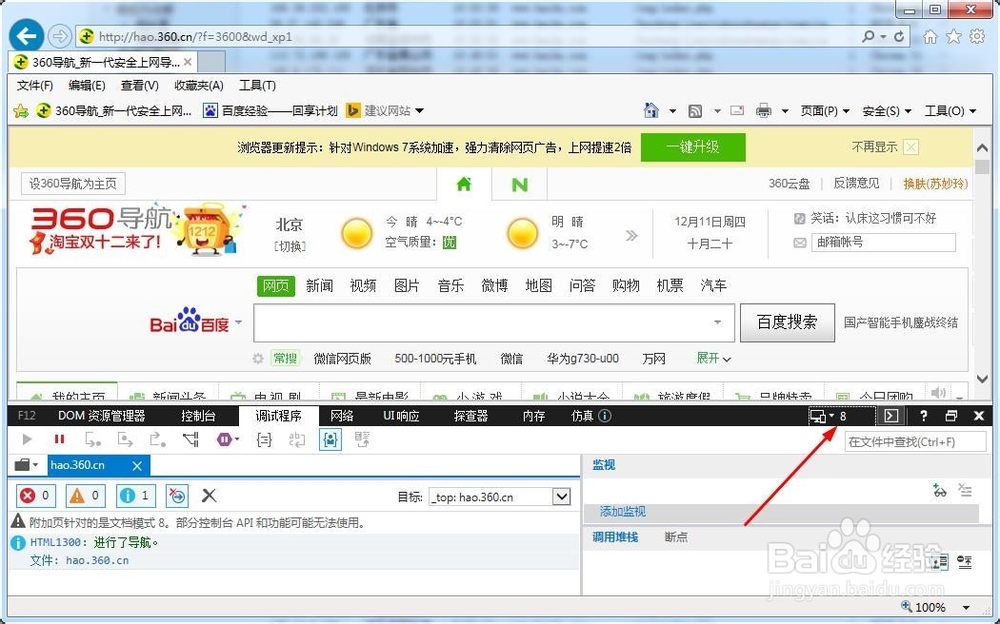Open Favorites star icon at top right

pos(953,36)
